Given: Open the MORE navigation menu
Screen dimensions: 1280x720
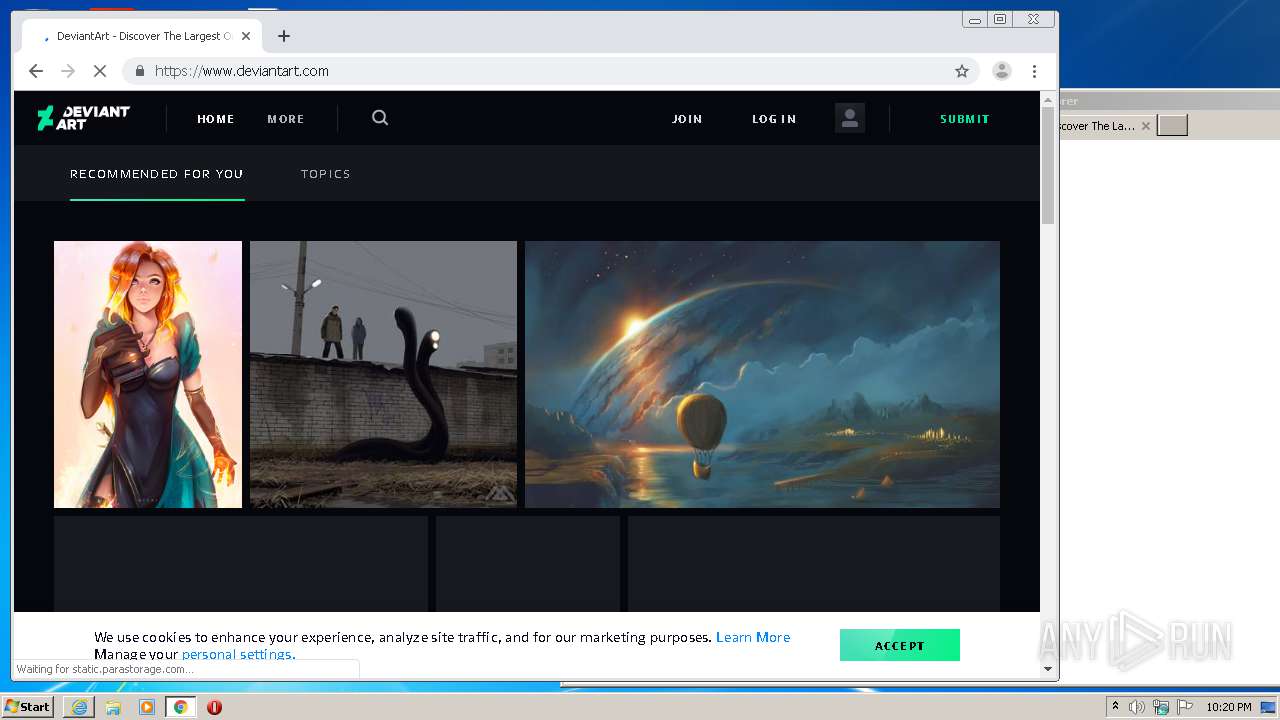Looking at the screenshot, I should (x=285, y=119).
